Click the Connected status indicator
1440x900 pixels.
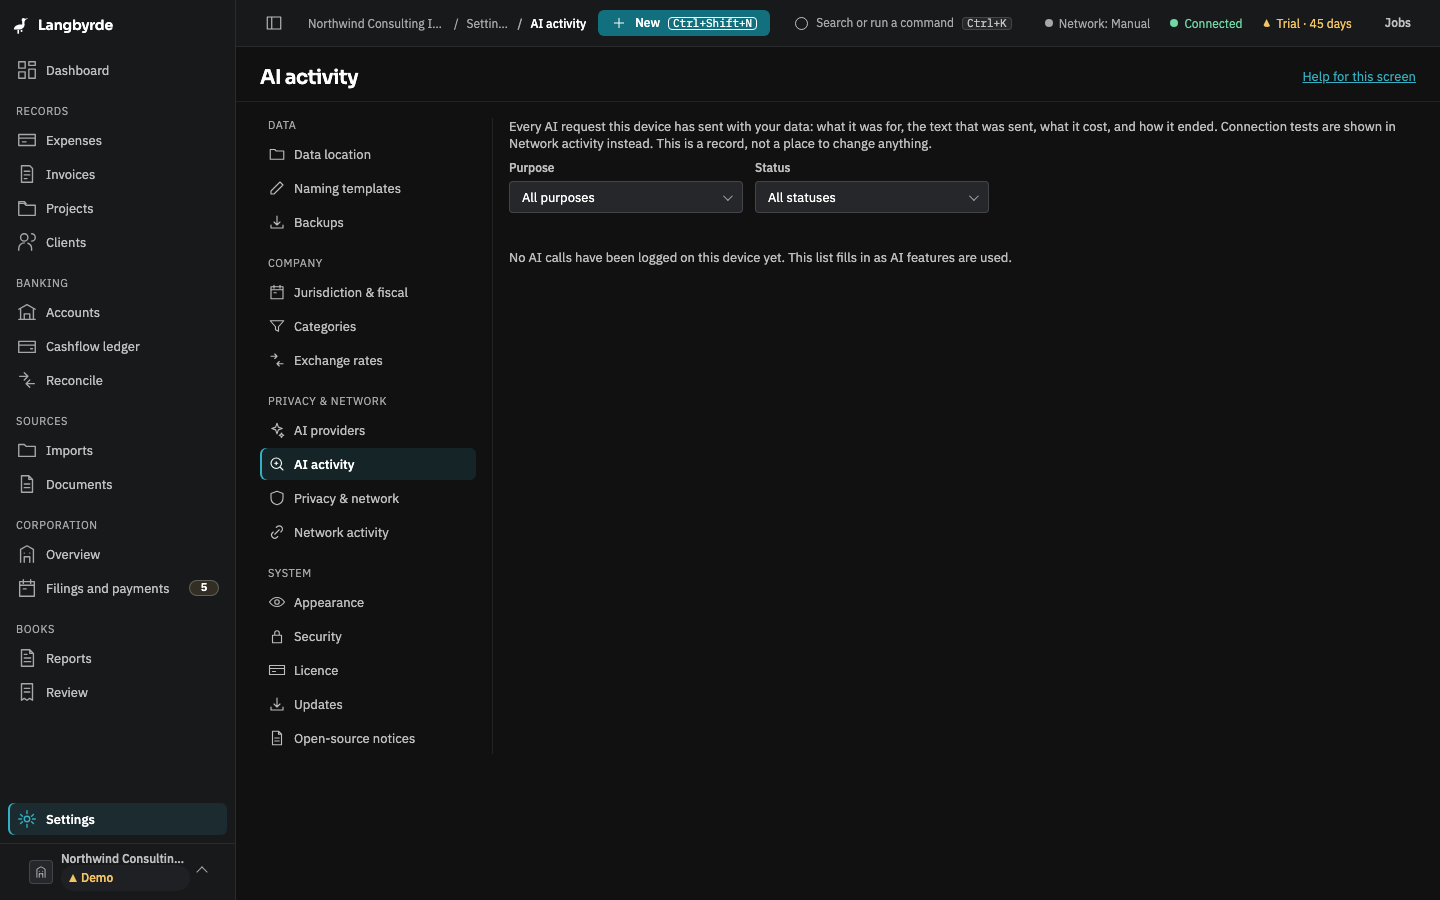click(1206, 23)
